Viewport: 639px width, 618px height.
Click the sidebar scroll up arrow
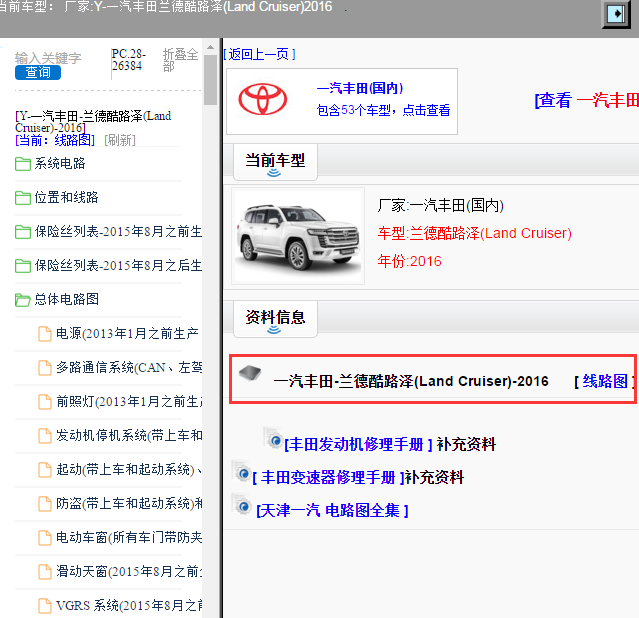pyautogui.click(x=210, y=48)
